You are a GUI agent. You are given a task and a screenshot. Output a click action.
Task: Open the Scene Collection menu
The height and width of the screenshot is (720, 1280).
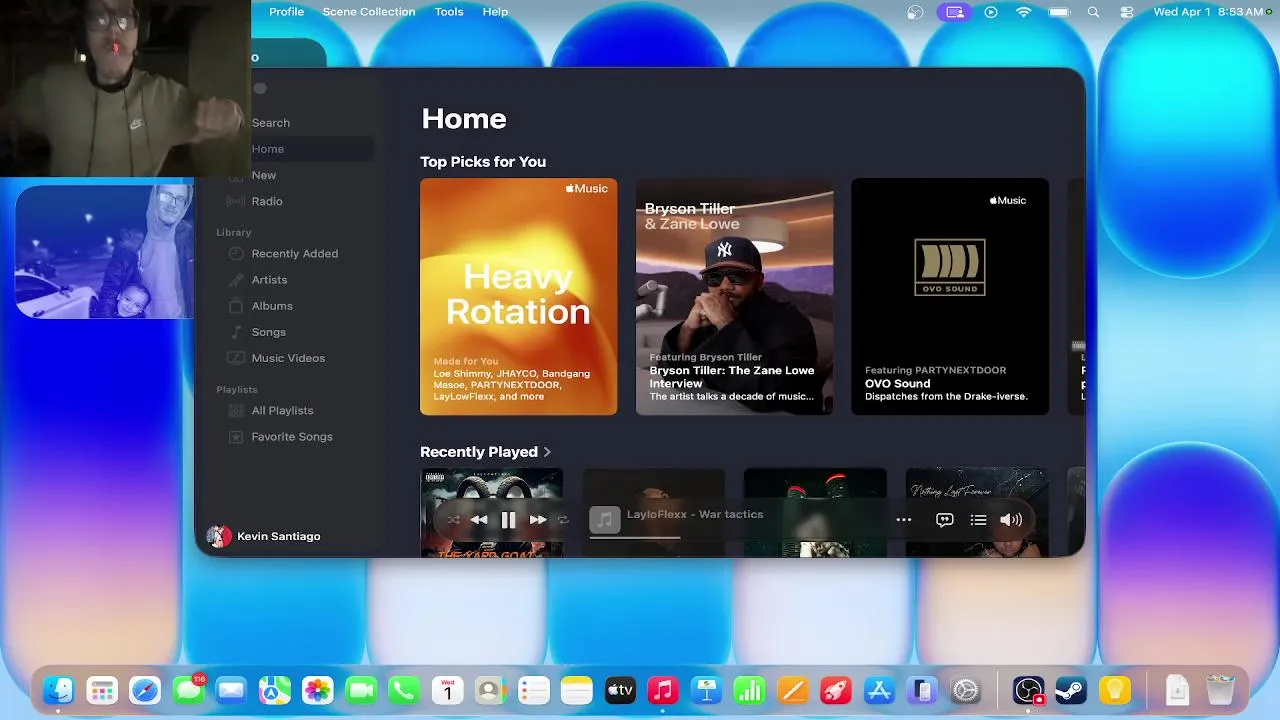coord(369,12)
